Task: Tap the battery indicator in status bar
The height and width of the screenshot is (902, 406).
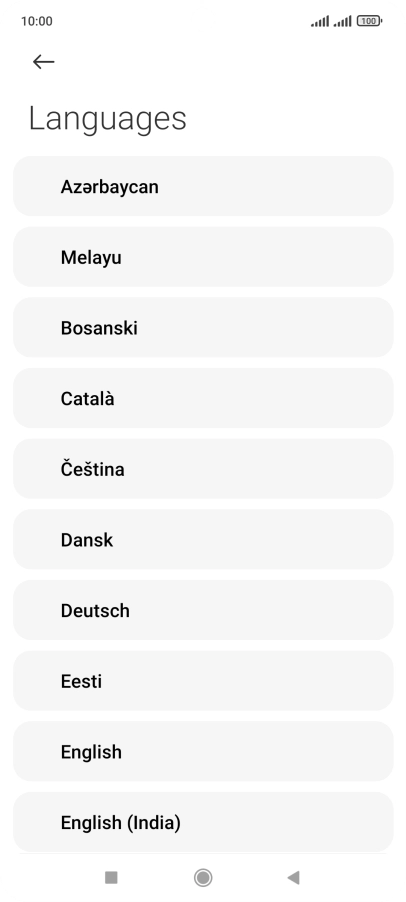Action: pos(369,21)
